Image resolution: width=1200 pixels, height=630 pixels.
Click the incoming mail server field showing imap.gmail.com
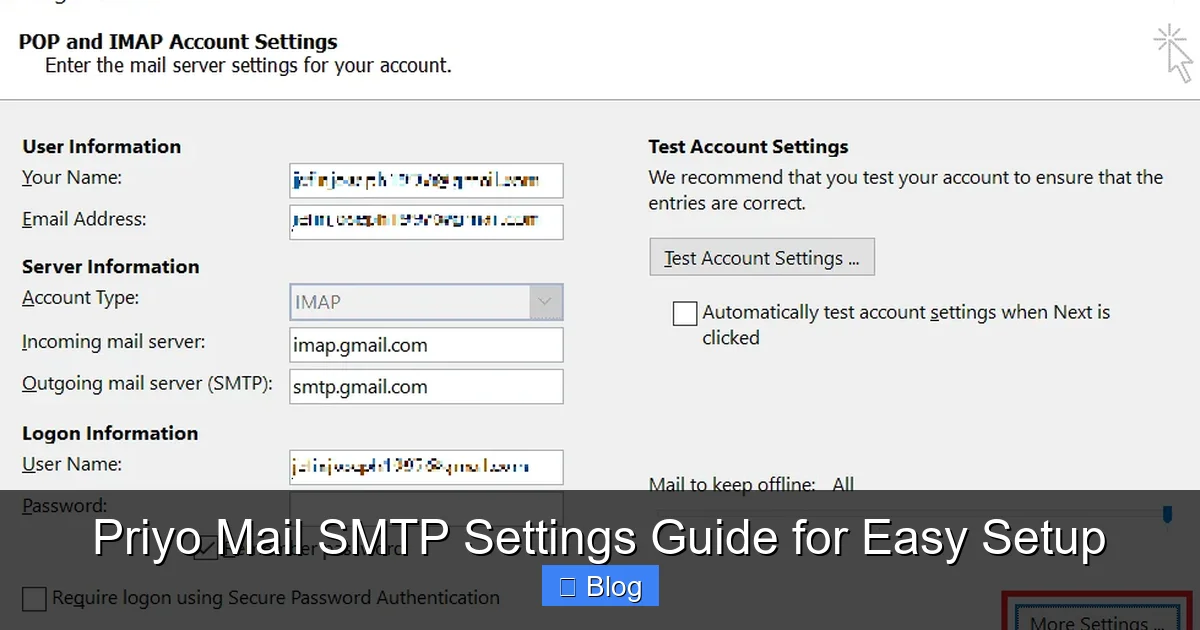pos(425,344)
